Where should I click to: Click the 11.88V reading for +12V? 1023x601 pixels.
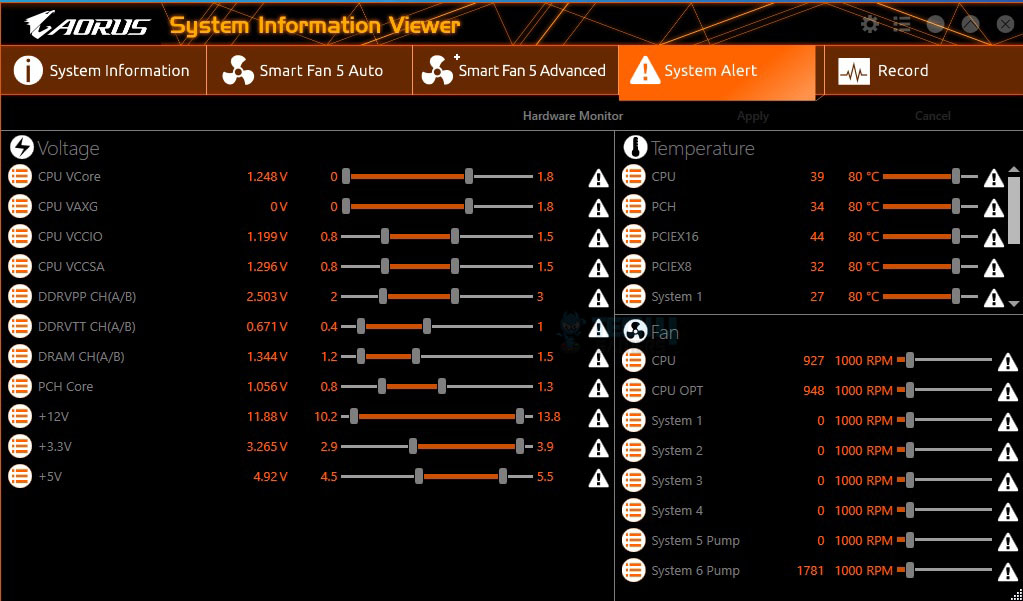267,416
